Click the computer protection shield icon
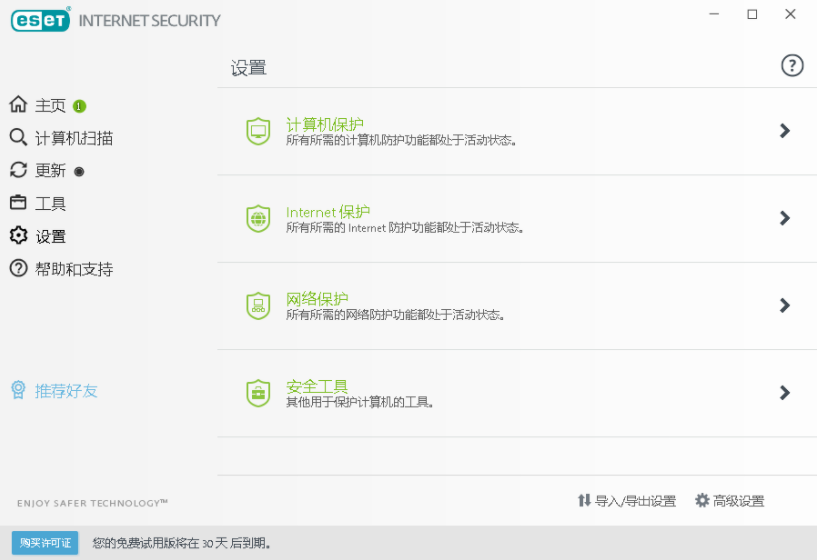Viewport: 817px width, 560px height. [258, 131]
